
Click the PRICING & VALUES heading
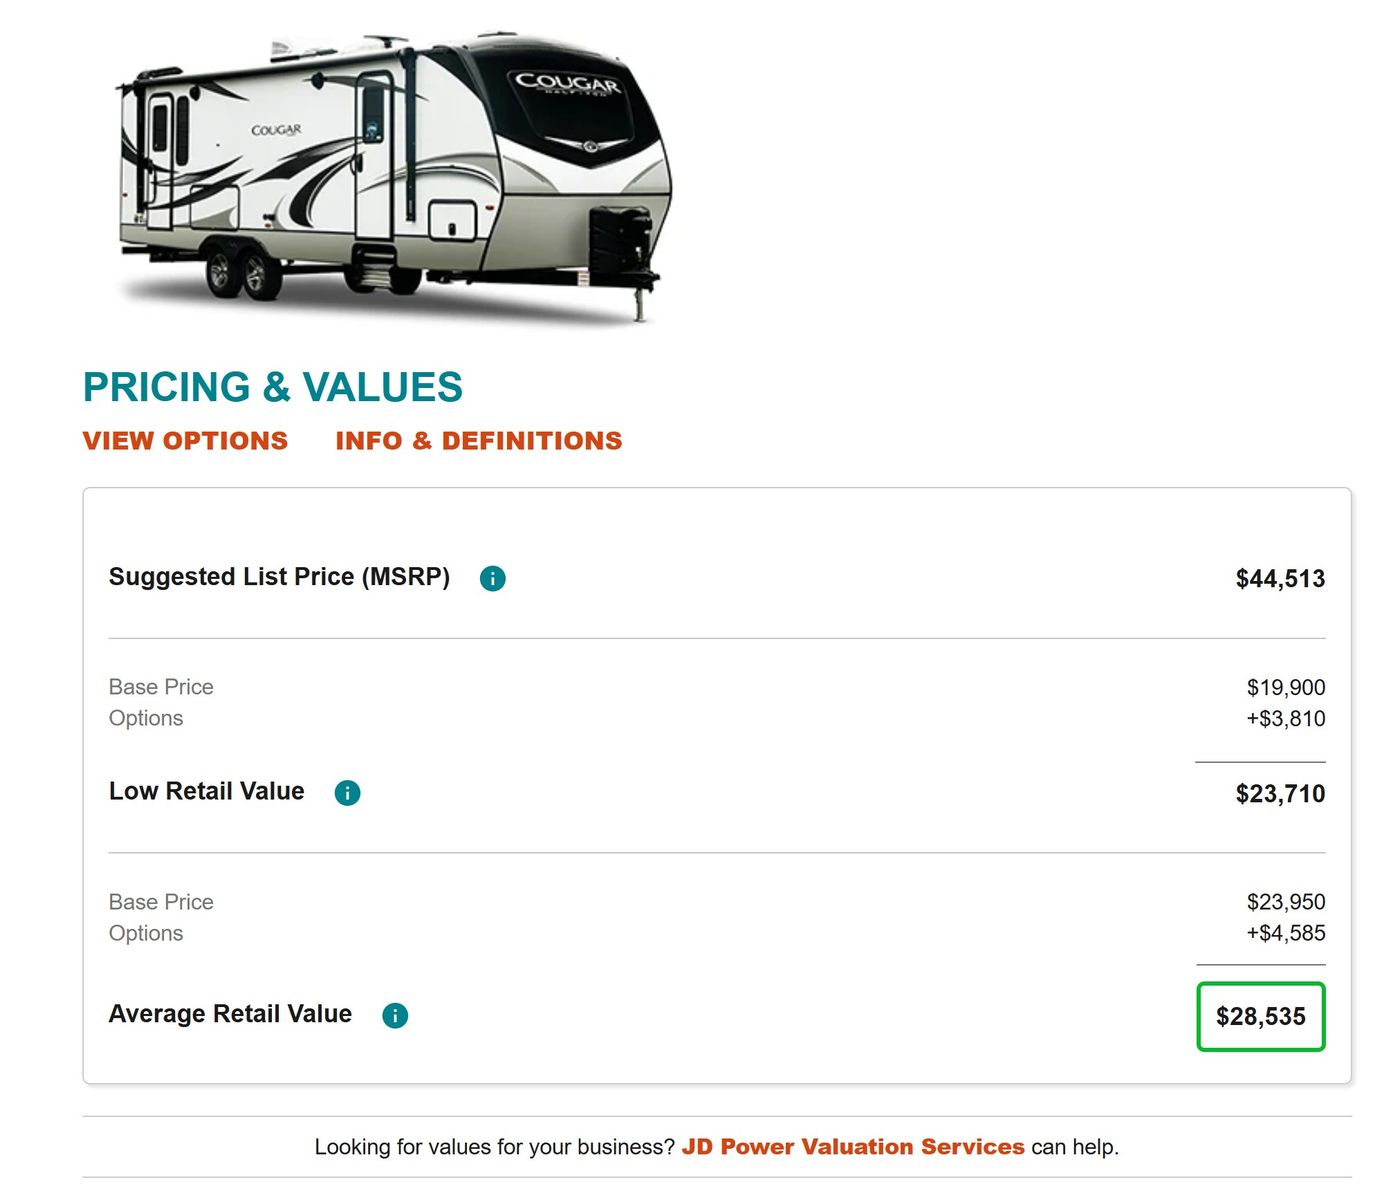coord(272,387)
